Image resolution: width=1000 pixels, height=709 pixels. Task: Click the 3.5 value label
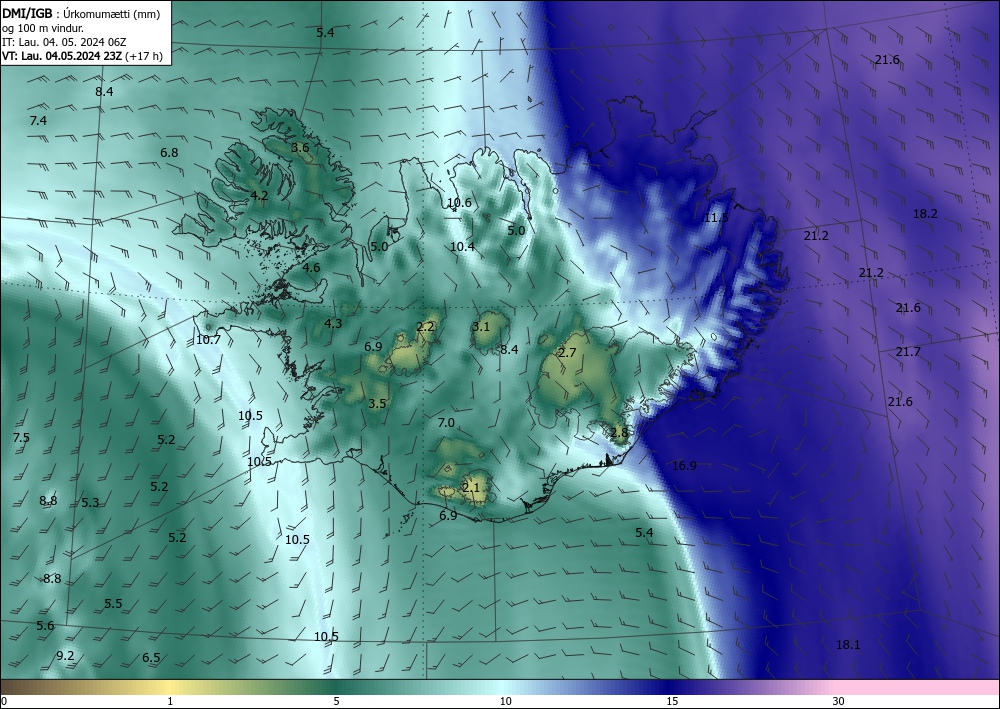[378, 404]
